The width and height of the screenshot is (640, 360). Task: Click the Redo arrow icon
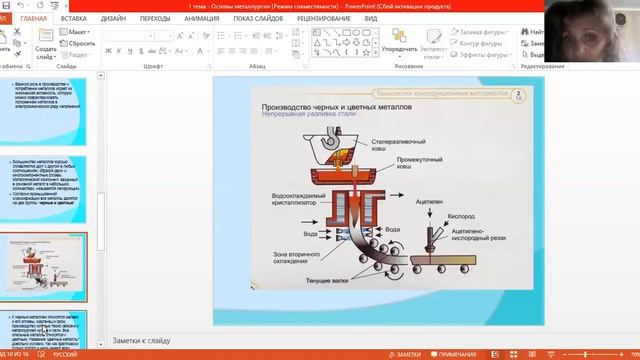click(40, 6)
